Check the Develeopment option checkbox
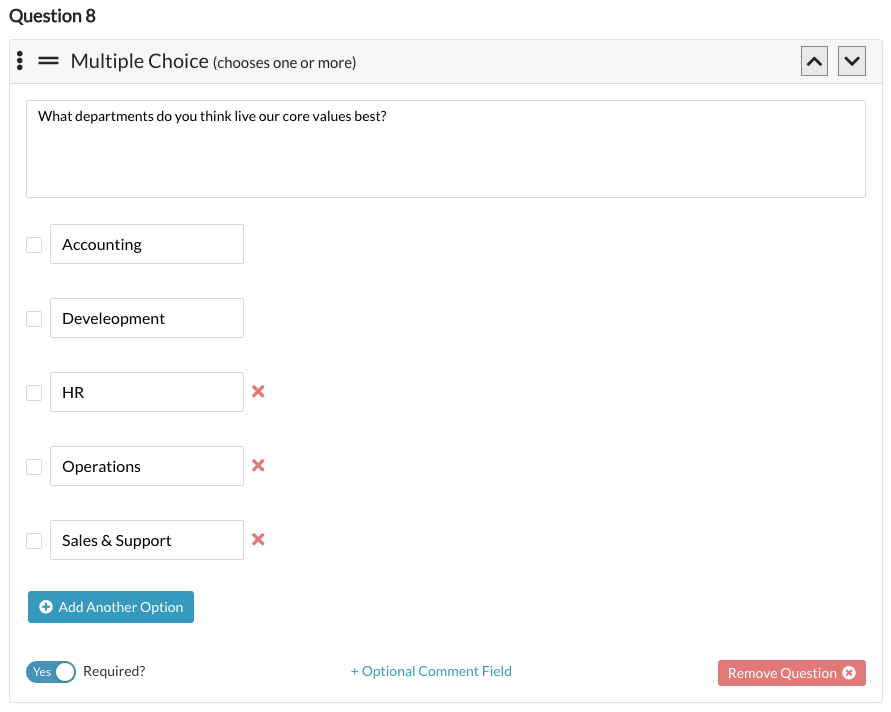The image size is (891, 712). (33, 317)
